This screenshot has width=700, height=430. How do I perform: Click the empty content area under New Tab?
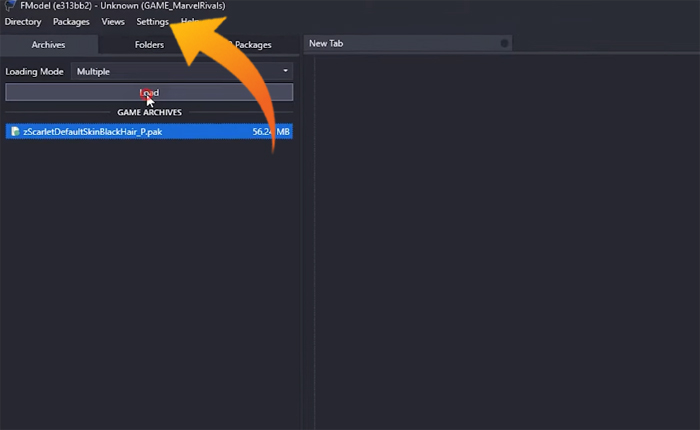click(x=500, y=240)
